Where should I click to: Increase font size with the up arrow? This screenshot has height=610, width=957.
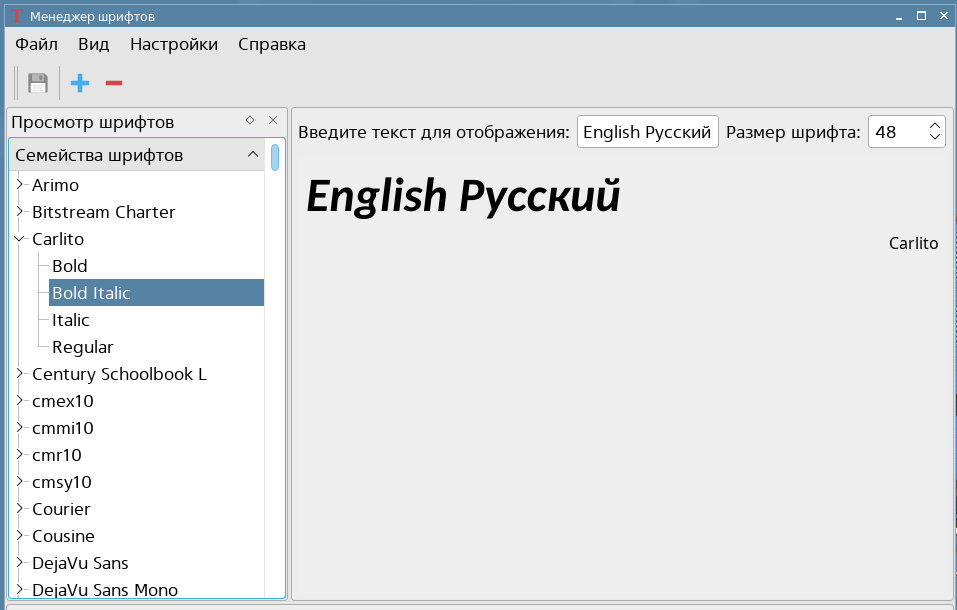click(935, 125)
